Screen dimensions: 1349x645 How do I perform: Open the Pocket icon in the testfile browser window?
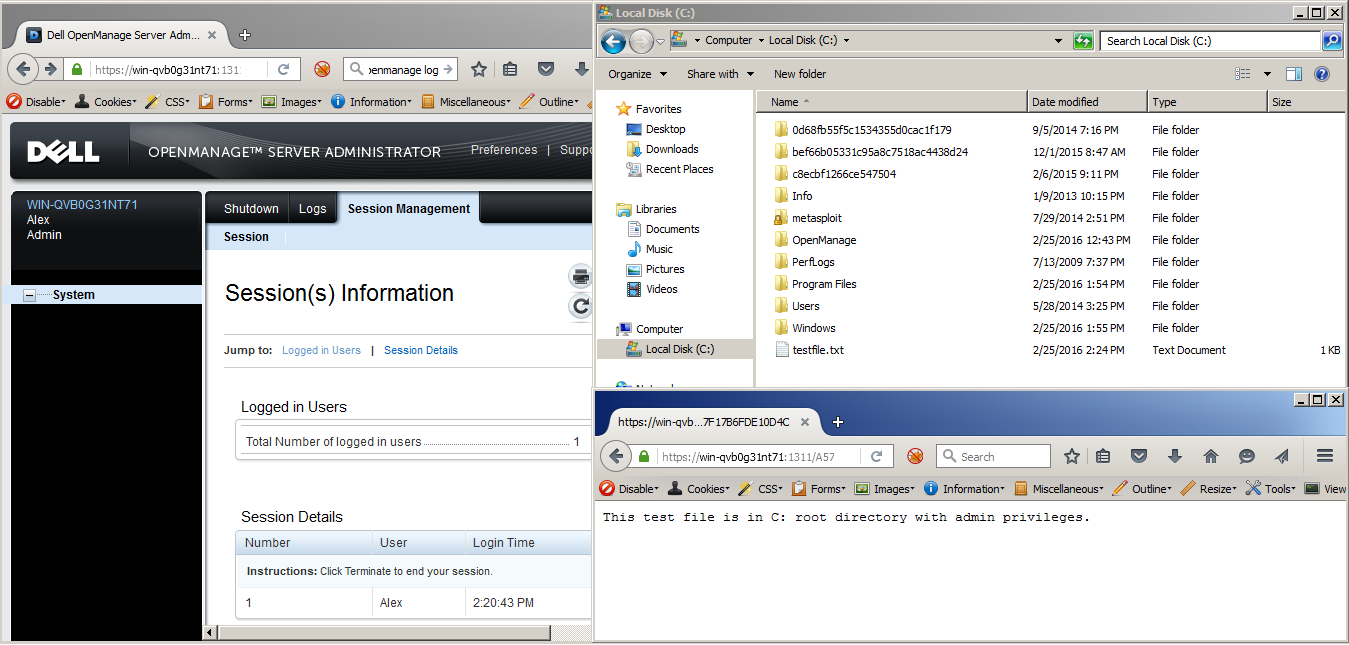1139,456
